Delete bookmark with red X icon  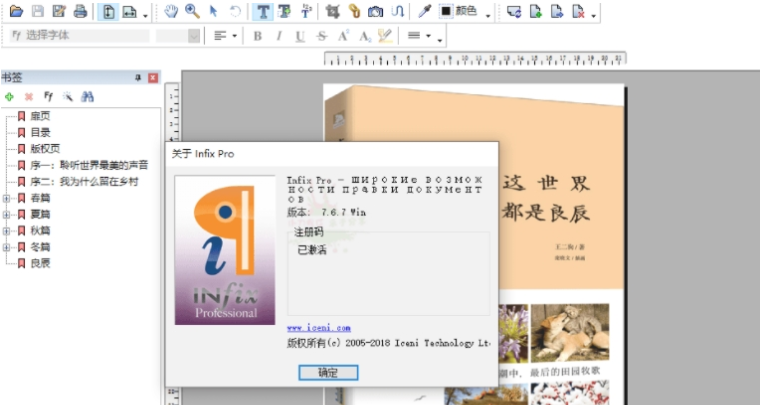click(x=29, y=97)
